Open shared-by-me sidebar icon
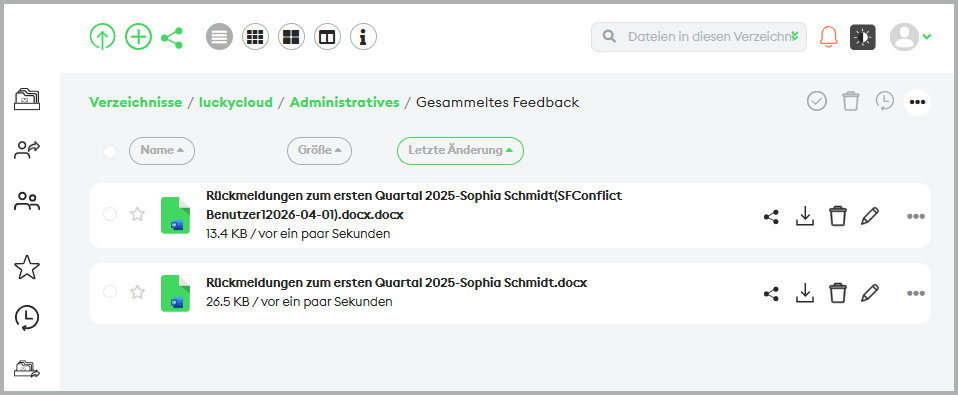Screen dimensions: 958x395 (x=27, y=150)
